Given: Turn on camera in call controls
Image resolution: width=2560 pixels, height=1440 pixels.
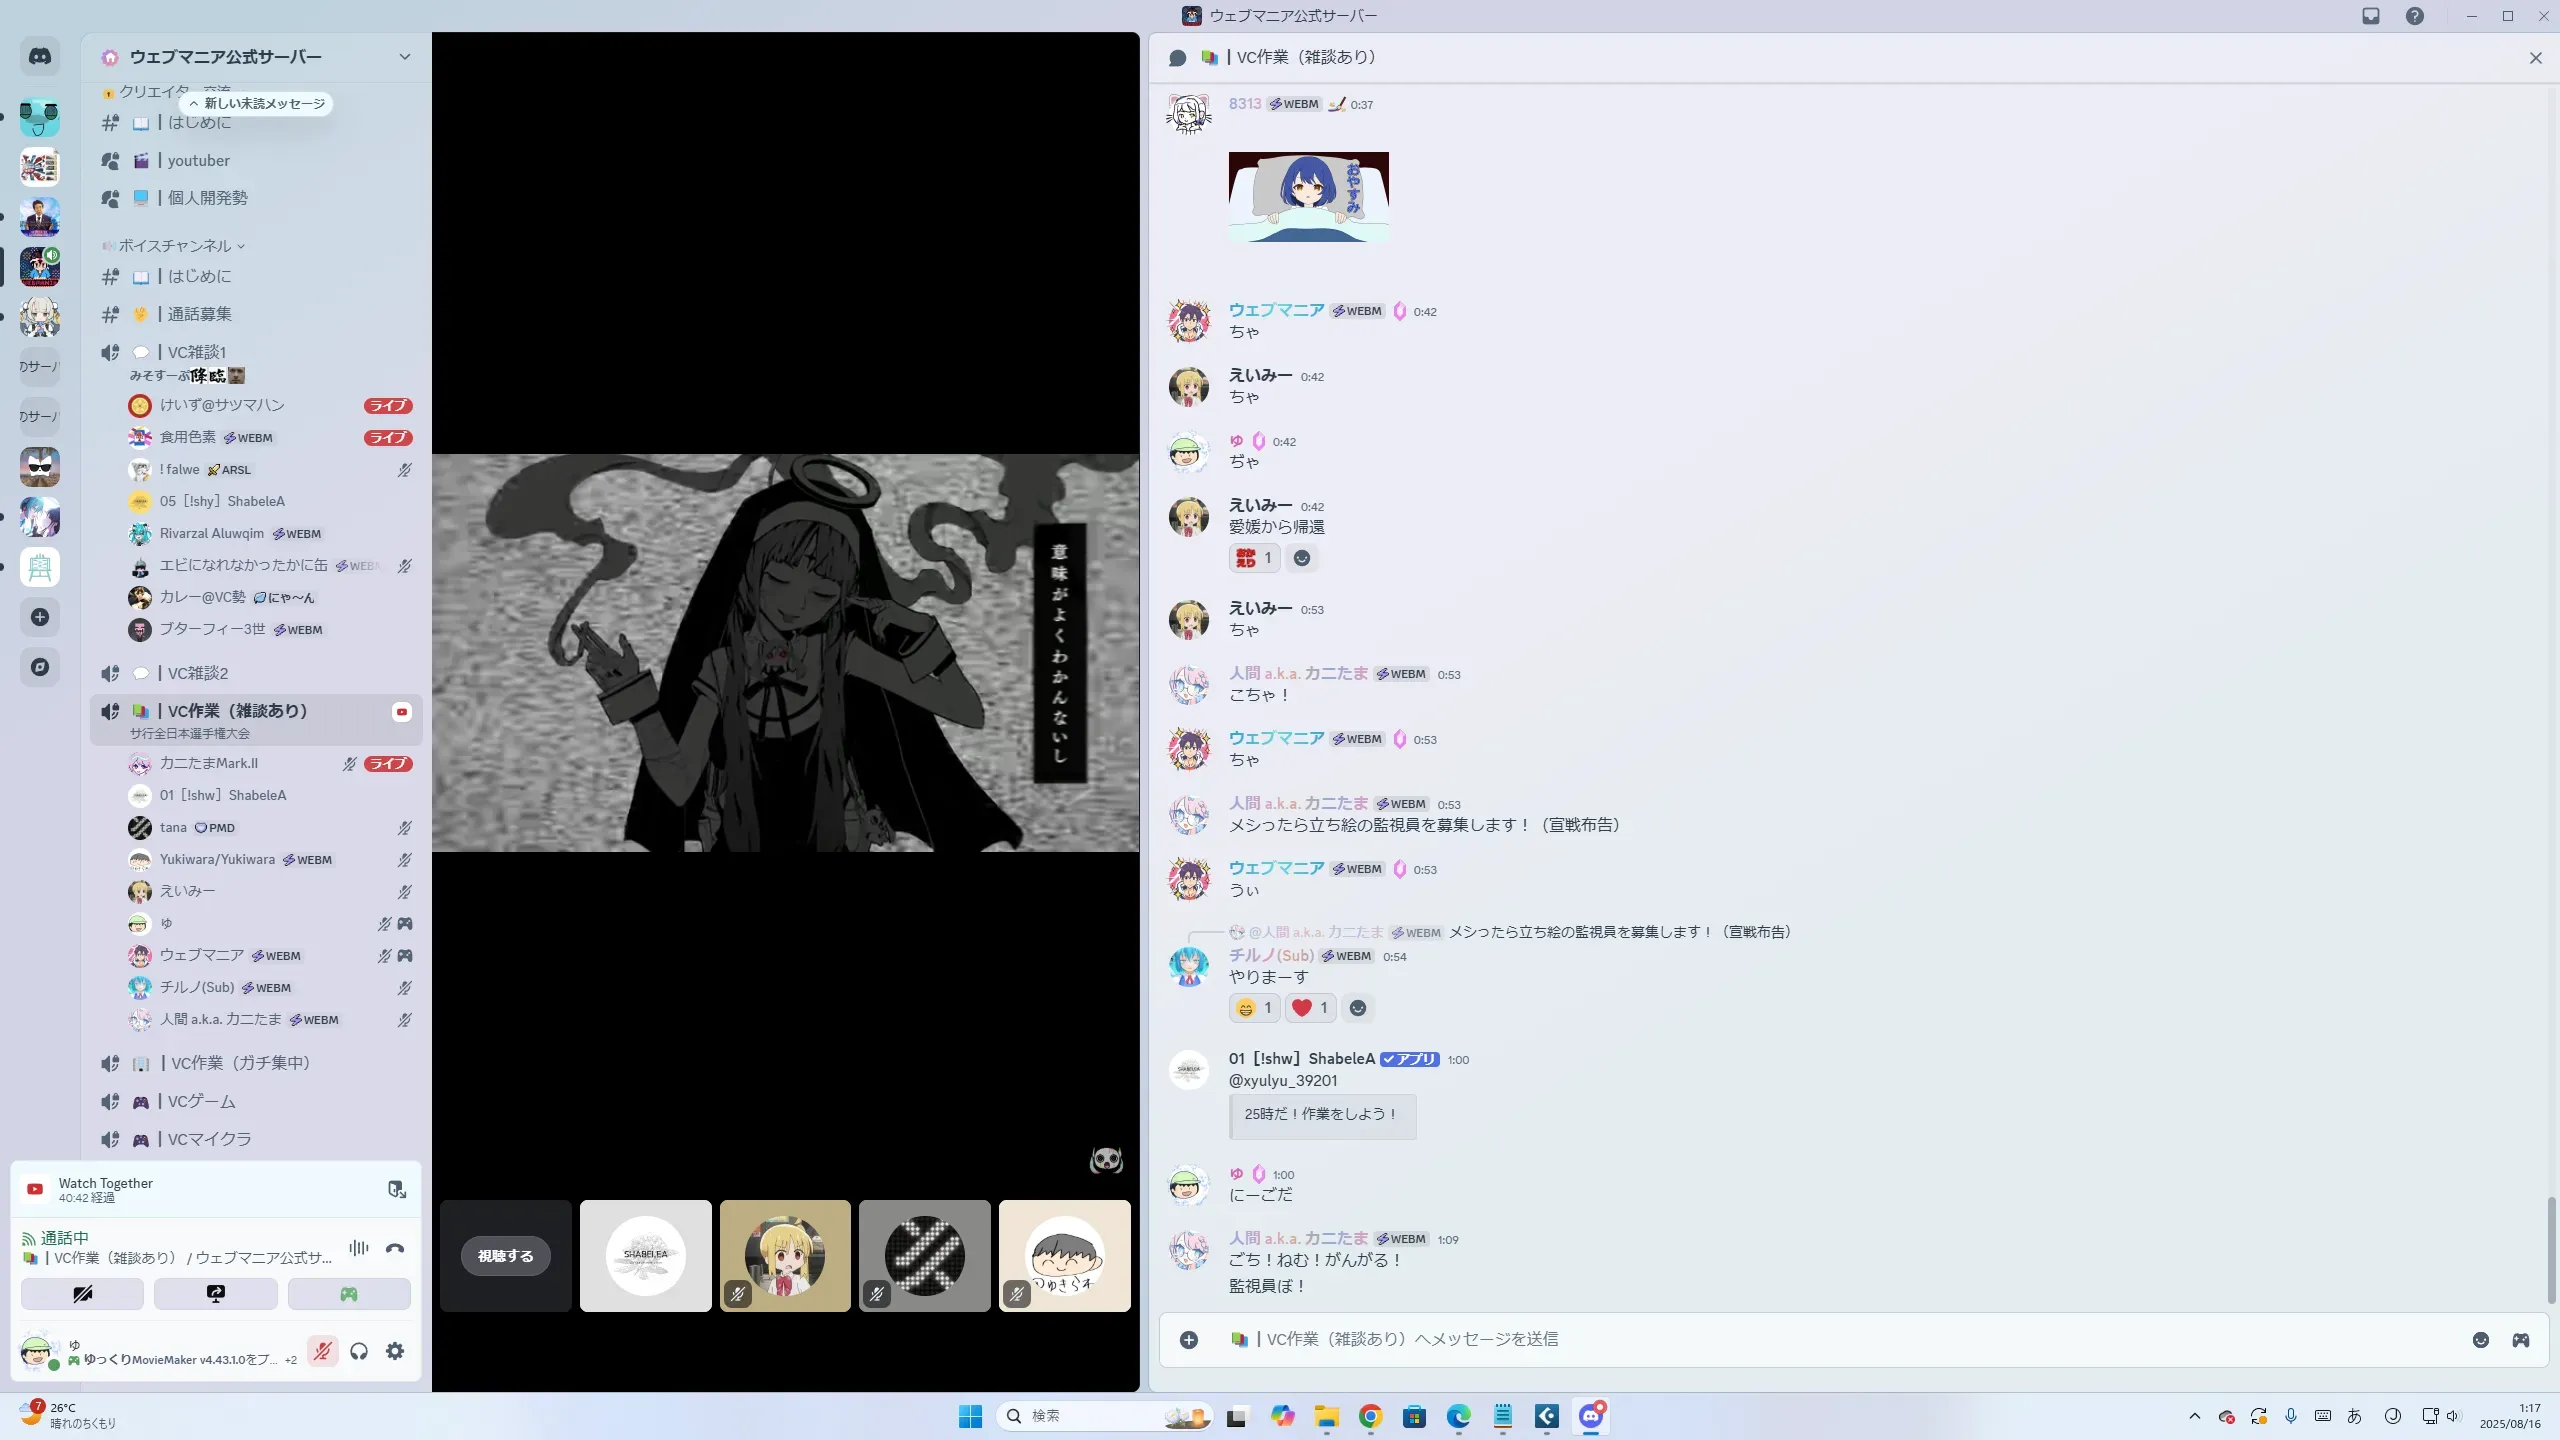Looking at the screenshot, I should pos(82,1294).
